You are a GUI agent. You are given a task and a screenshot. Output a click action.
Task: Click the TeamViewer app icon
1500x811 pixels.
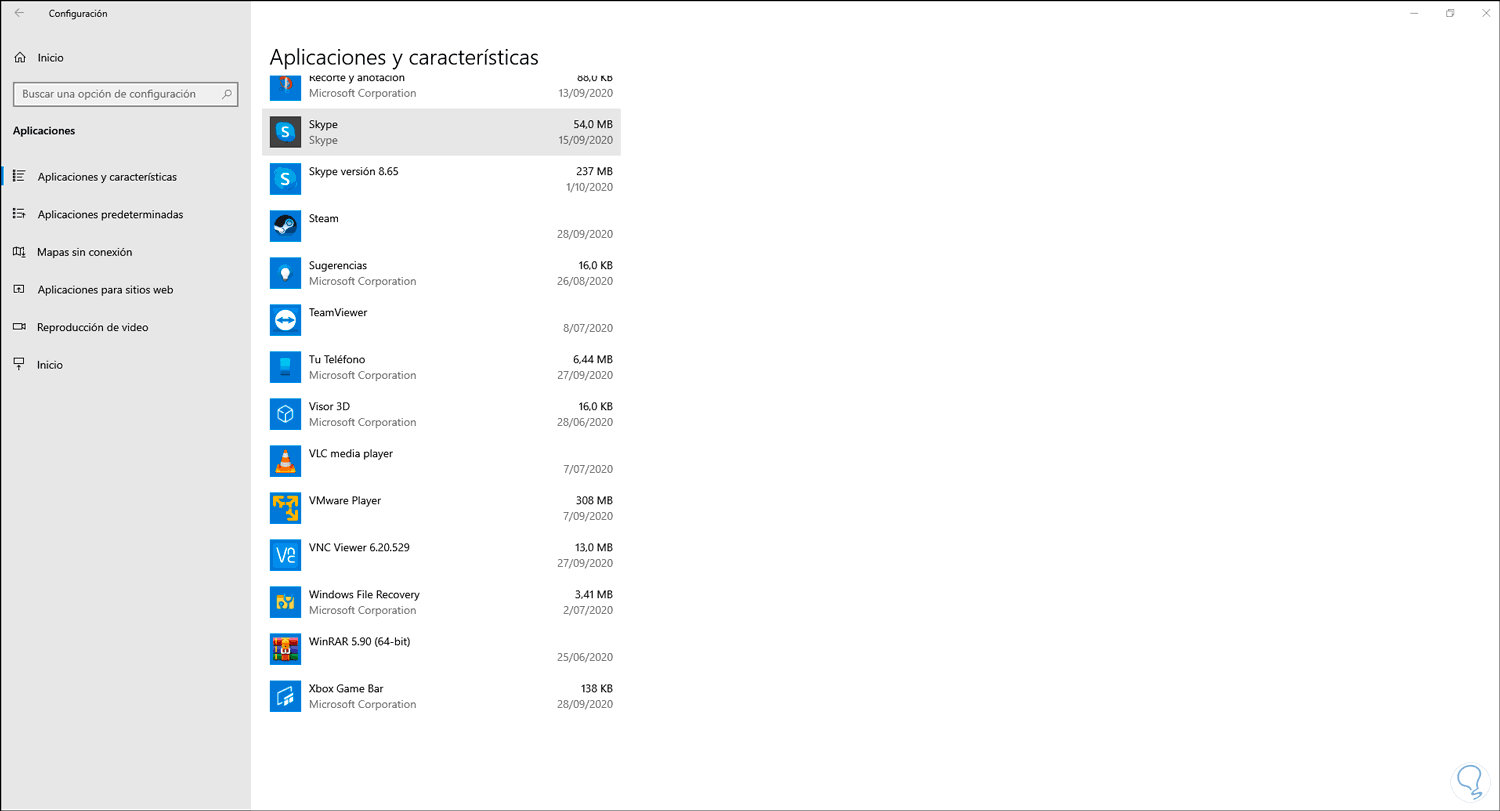click(x=285, y=320)
